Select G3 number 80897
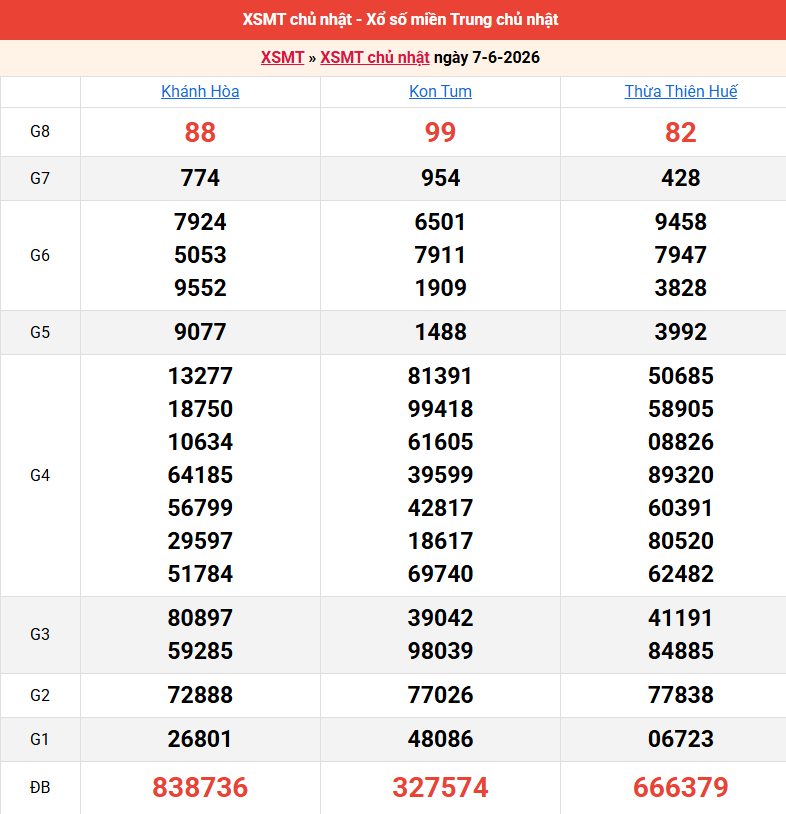Viewport: 786px width, 814px height. (x=200, y=618)
